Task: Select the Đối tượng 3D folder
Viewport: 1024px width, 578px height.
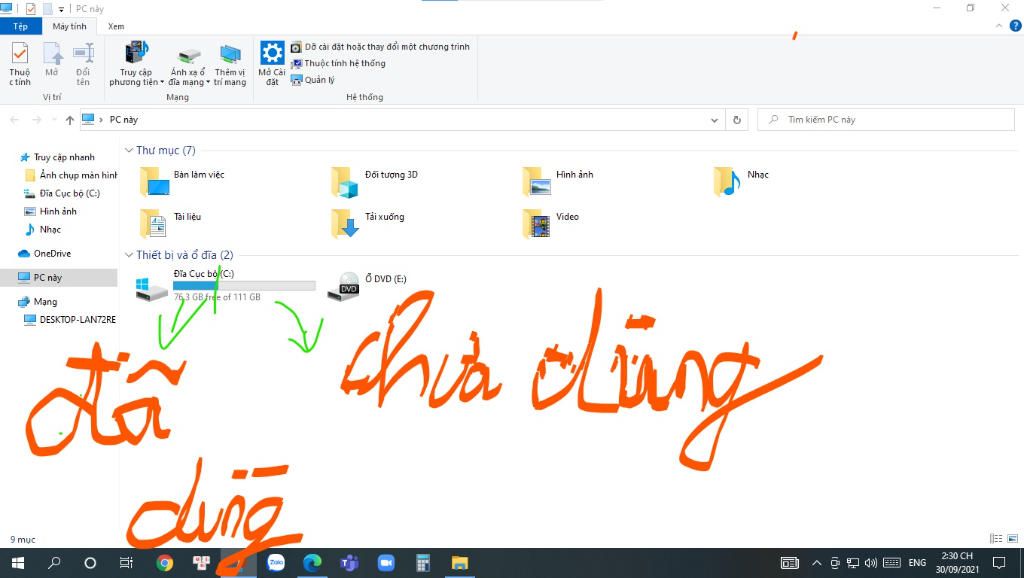Action: point(374,181)
